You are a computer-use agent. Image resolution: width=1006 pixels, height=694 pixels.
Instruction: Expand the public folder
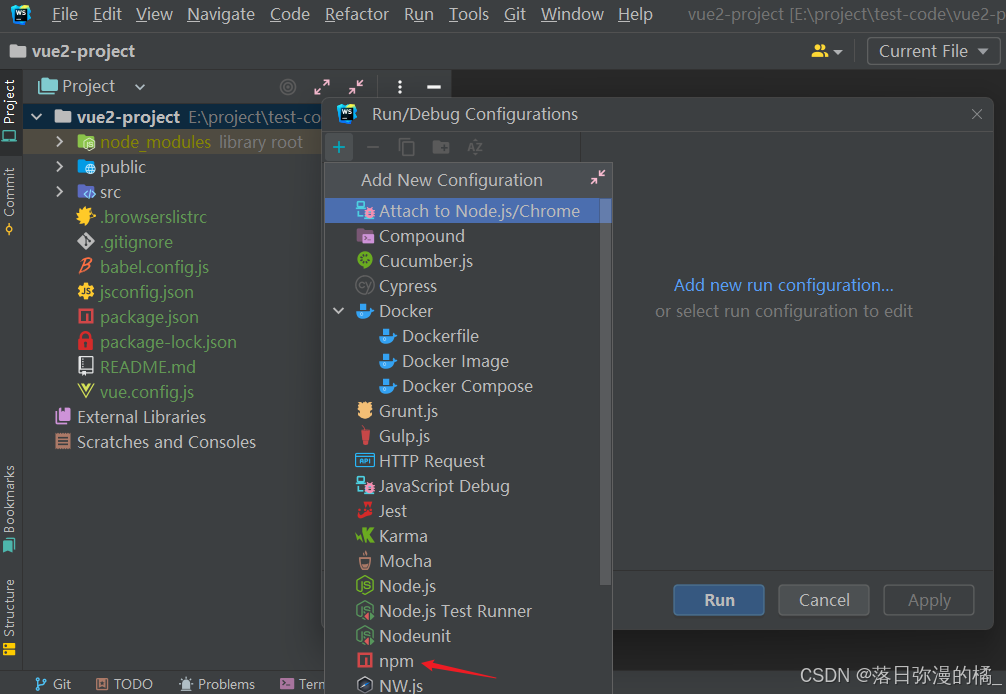60,166
